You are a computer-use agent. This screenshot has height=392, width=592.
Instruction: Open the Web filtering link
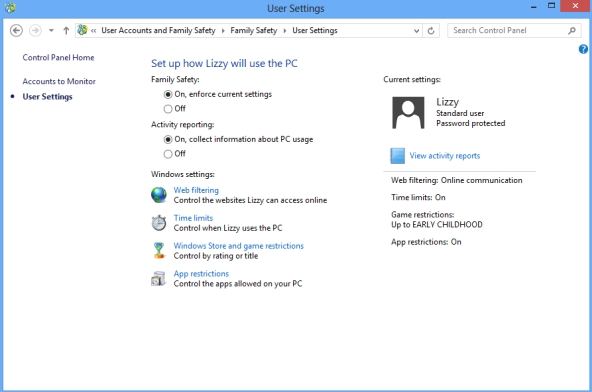click(196, 190)
